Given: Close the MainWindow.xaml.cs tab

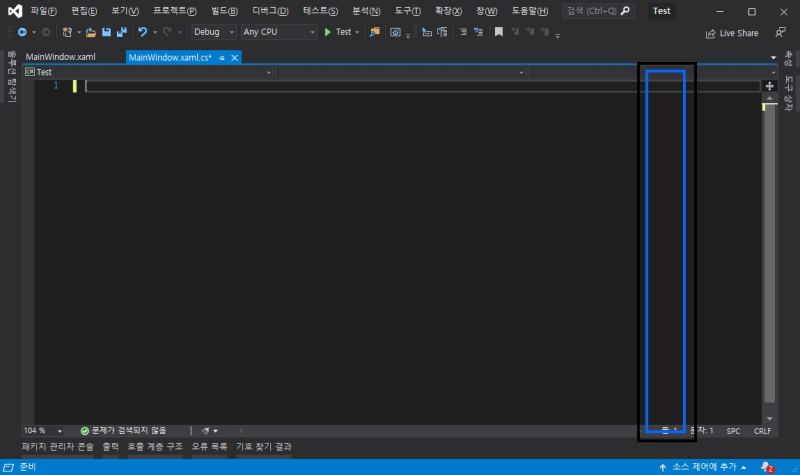Looking at the screenshot, I should coord(235,58).
